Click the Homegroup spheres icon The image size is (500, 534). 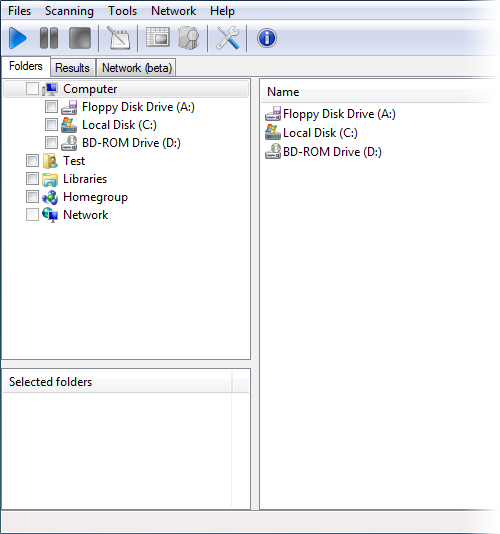(50, 197)
